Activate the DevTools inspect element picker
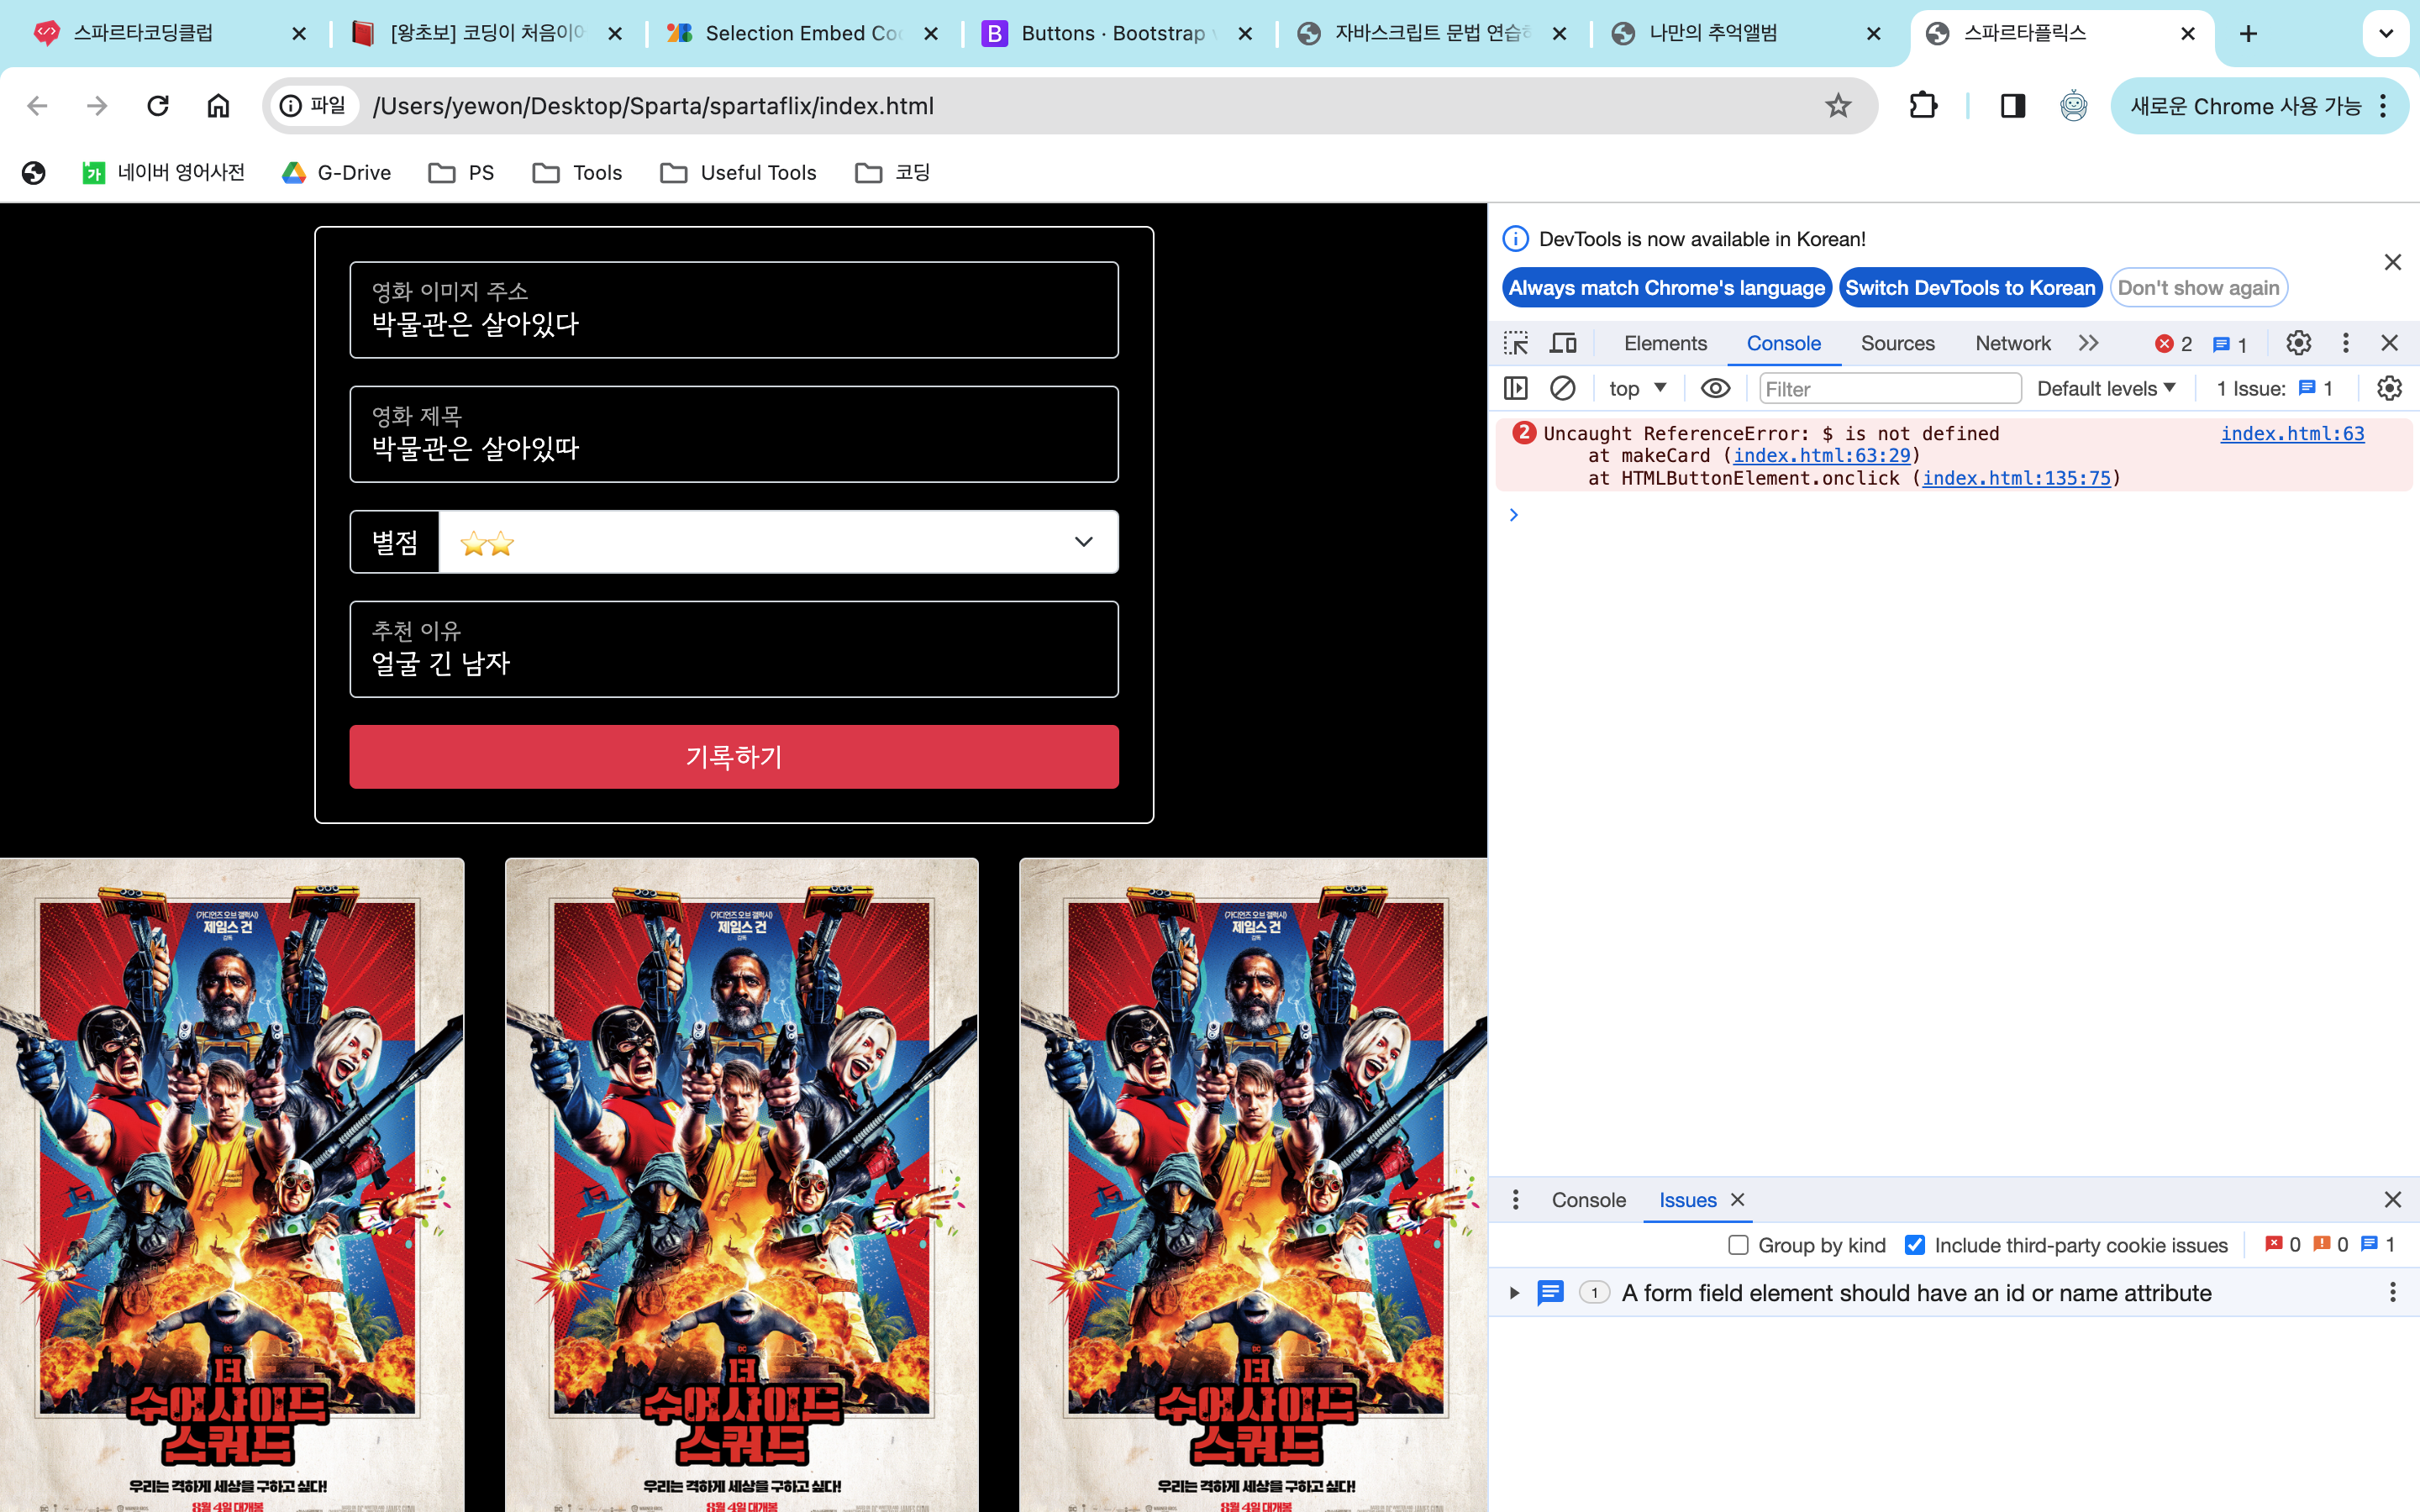This screenshot has width=2420, height=1512. point(1516,344)
